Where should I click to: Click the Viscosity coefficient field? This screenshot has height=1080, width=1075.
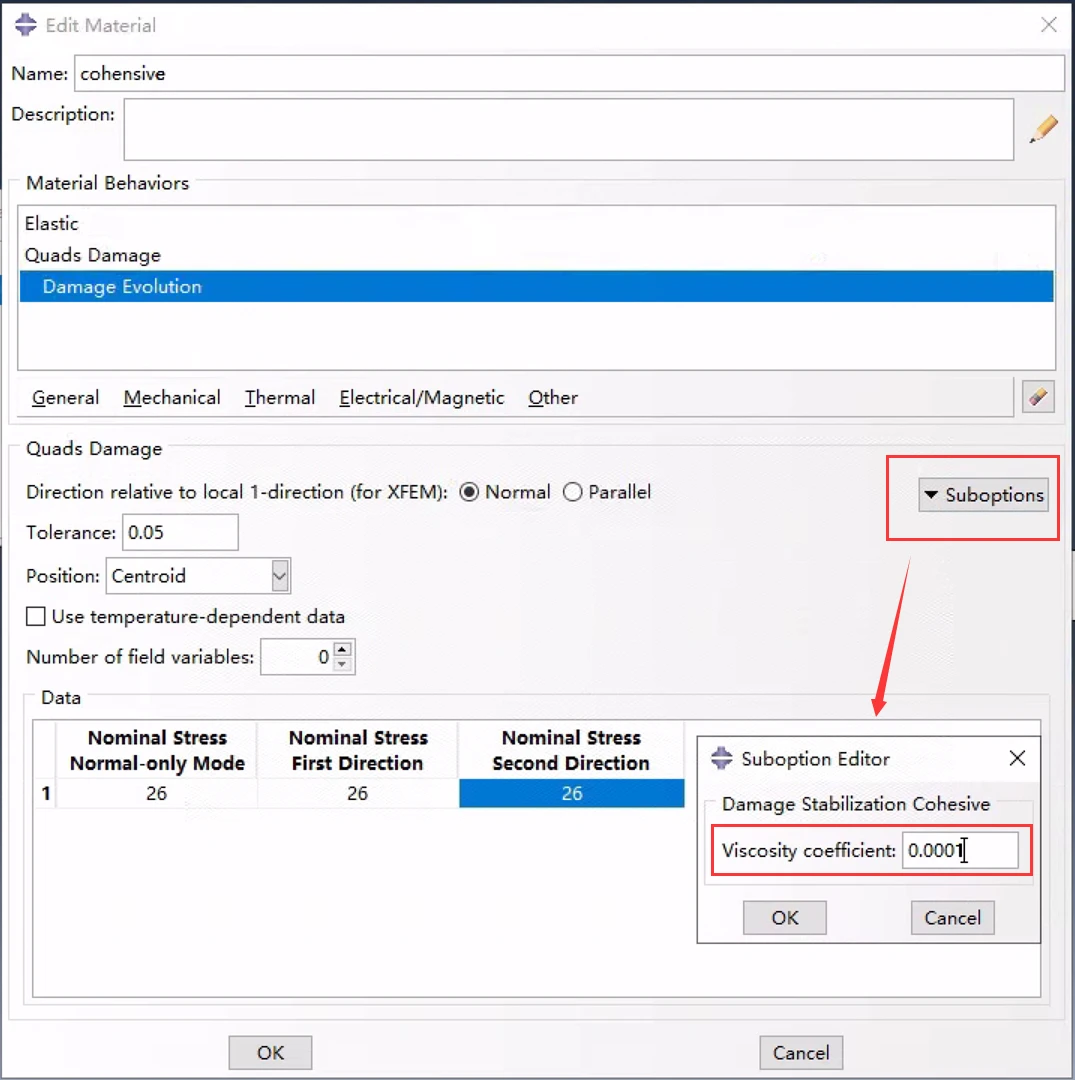tap(960, 850)
